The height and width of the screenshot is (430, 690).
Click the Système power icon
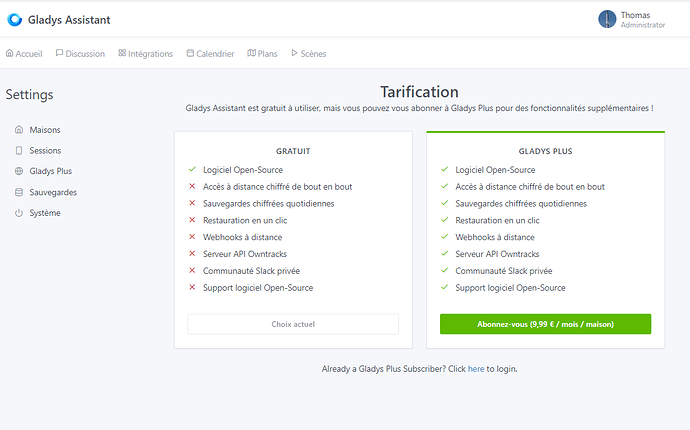point(19,213)
